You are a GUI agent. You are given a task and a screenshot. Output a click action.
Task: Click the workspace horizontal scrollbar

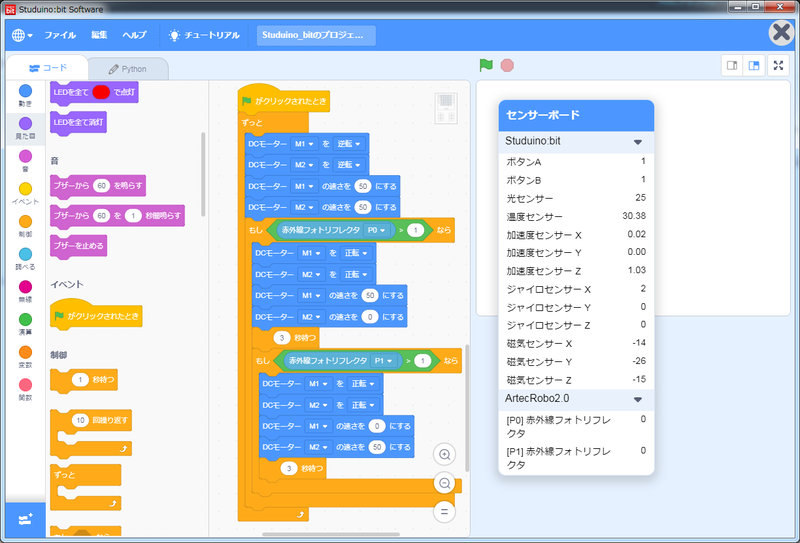tap(331, 534)
